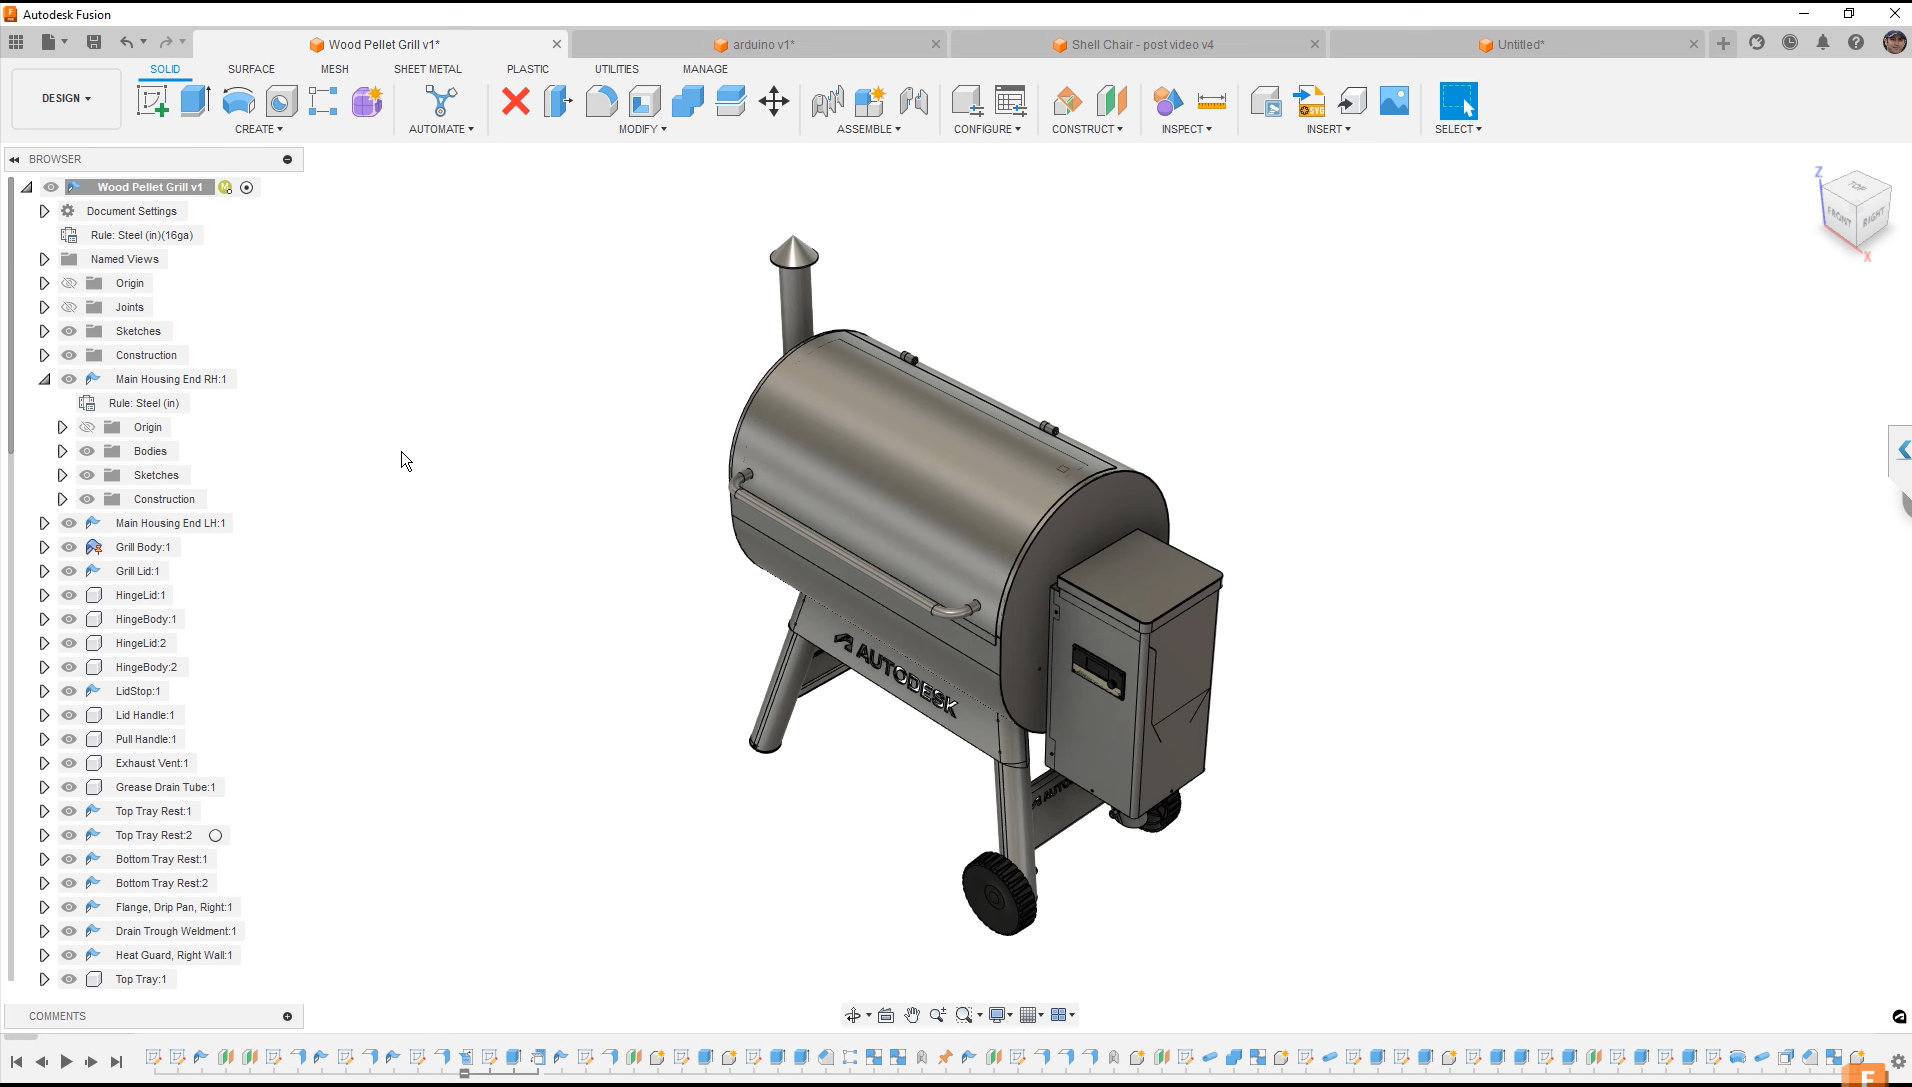Viewport: 1912px width, 1087px height.
Task: Expand the Named Views folder
Action: tap(44, 259)
